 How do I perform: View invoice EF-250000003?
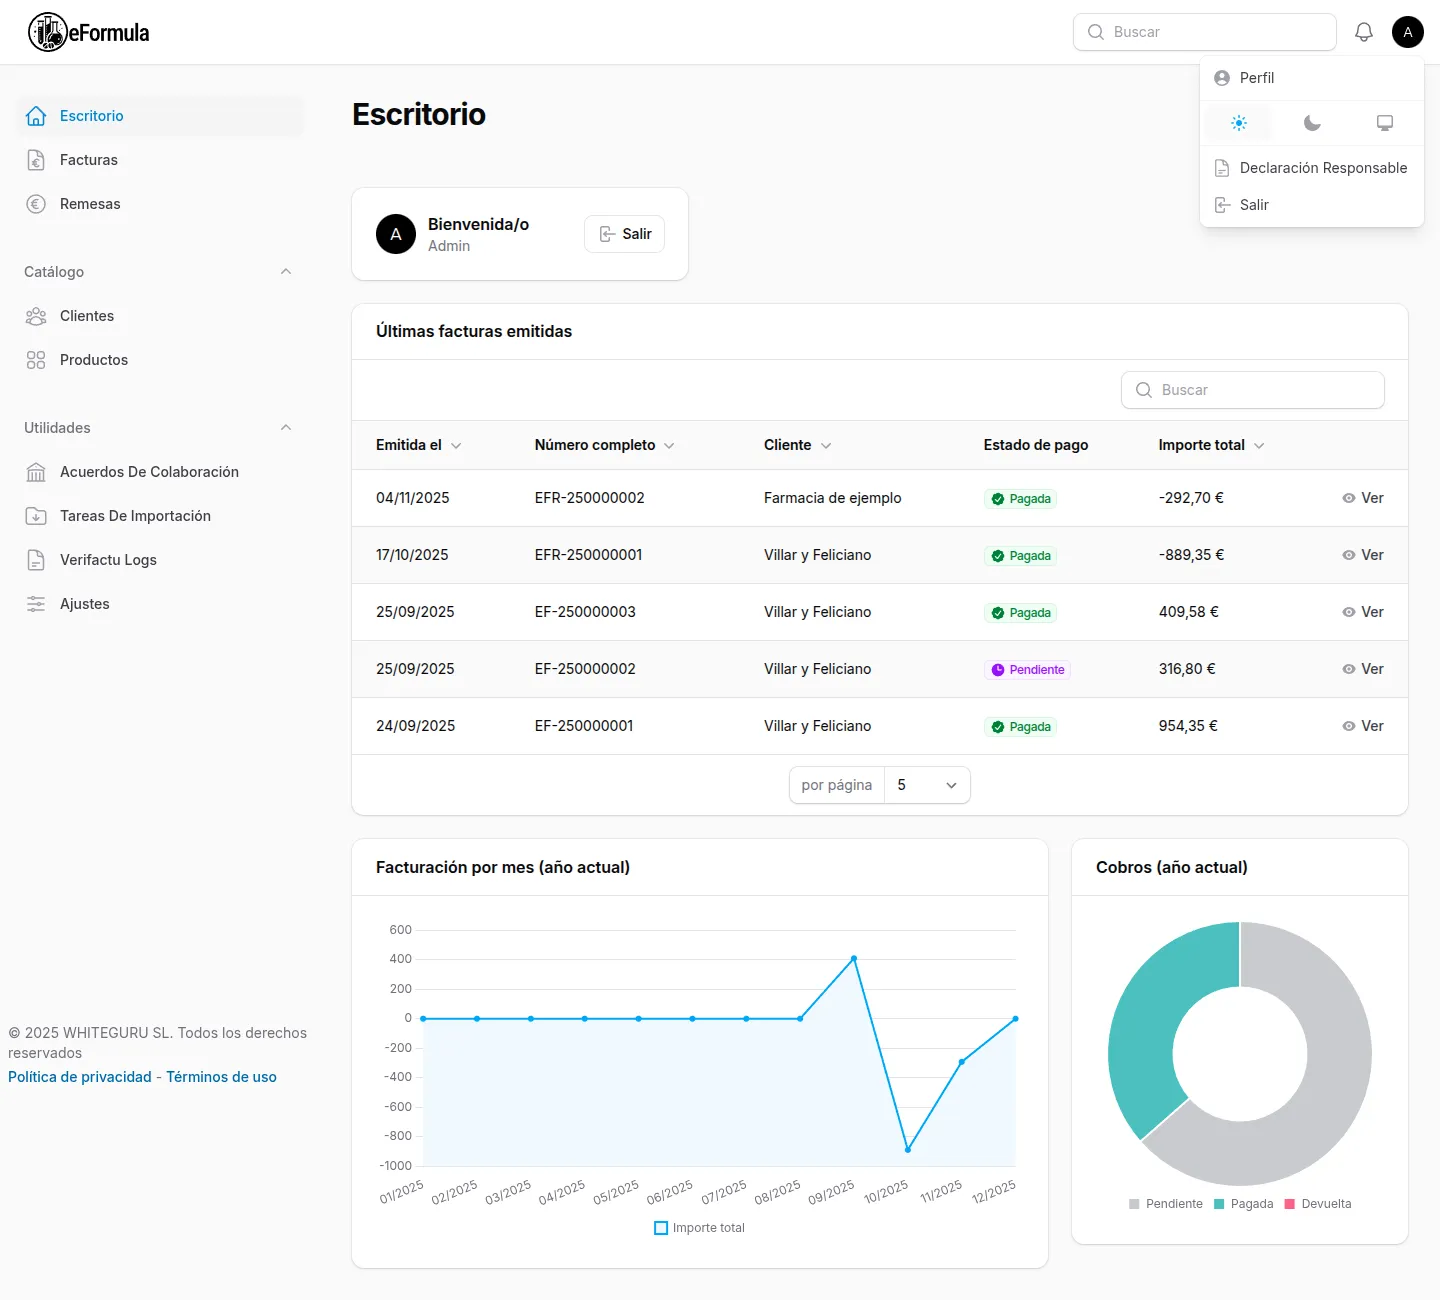tap(1363, 612)
